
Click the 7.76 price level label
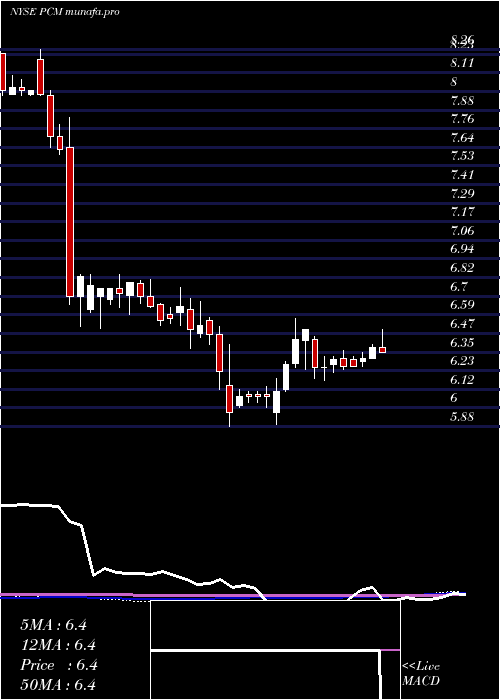(x=462, y=119)
